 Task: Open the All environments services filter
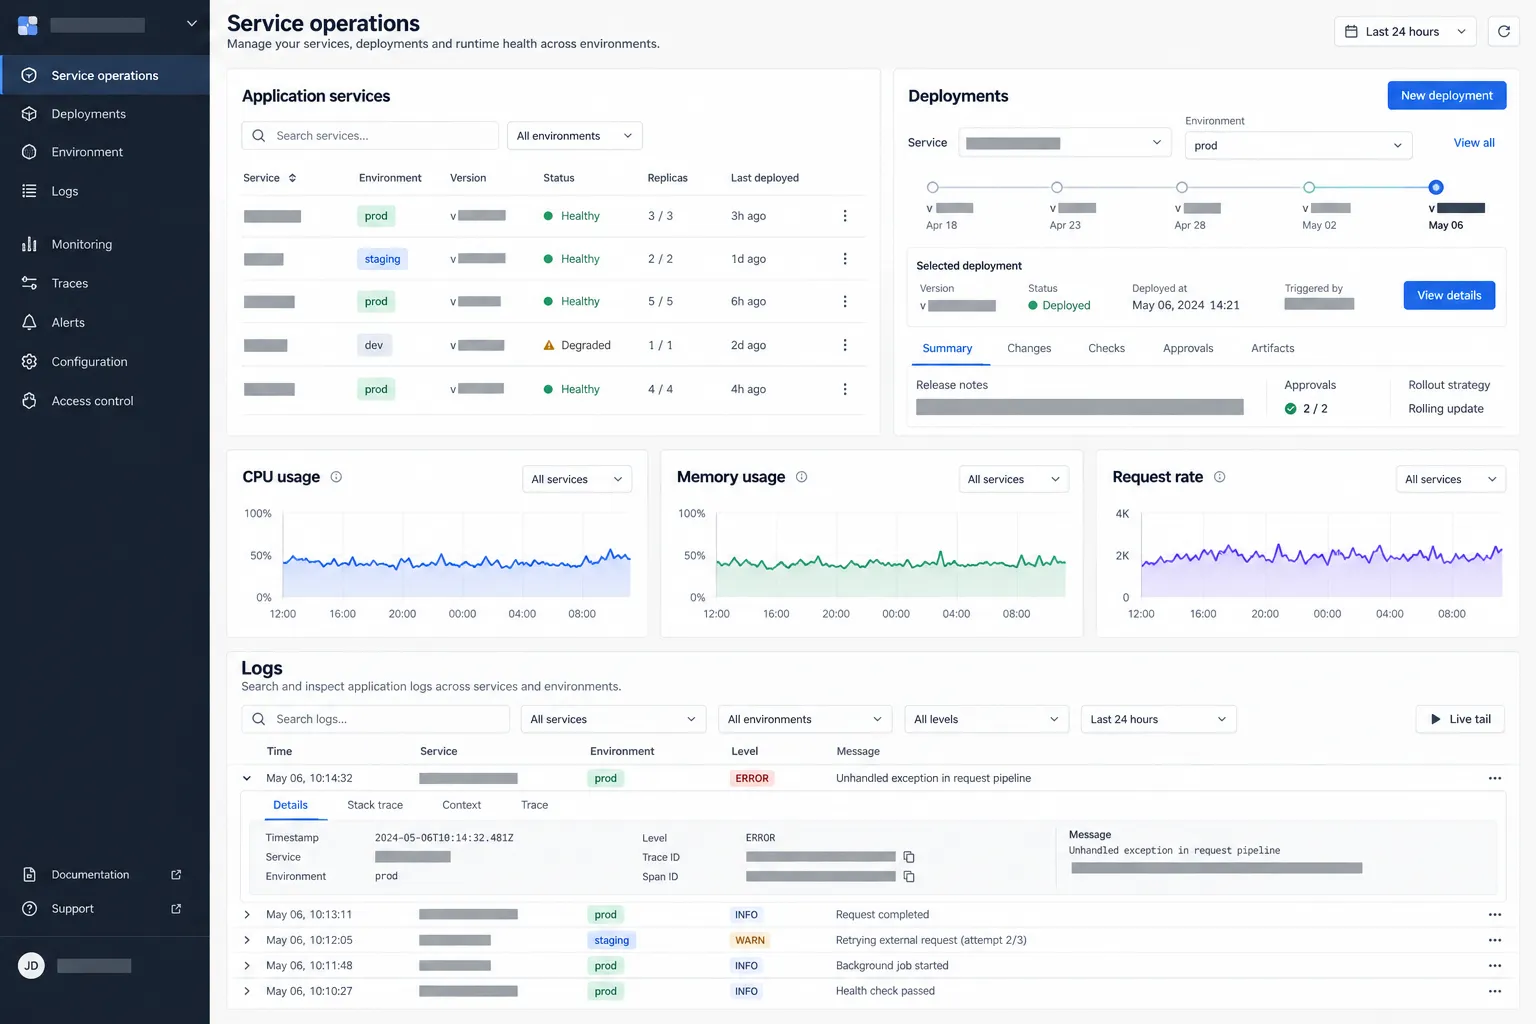click(575, 136)
